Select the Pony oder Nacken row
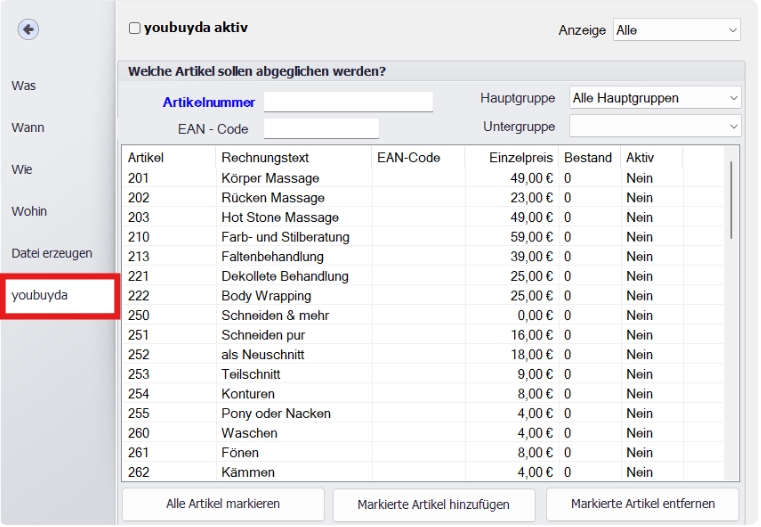 click(423, 413)
